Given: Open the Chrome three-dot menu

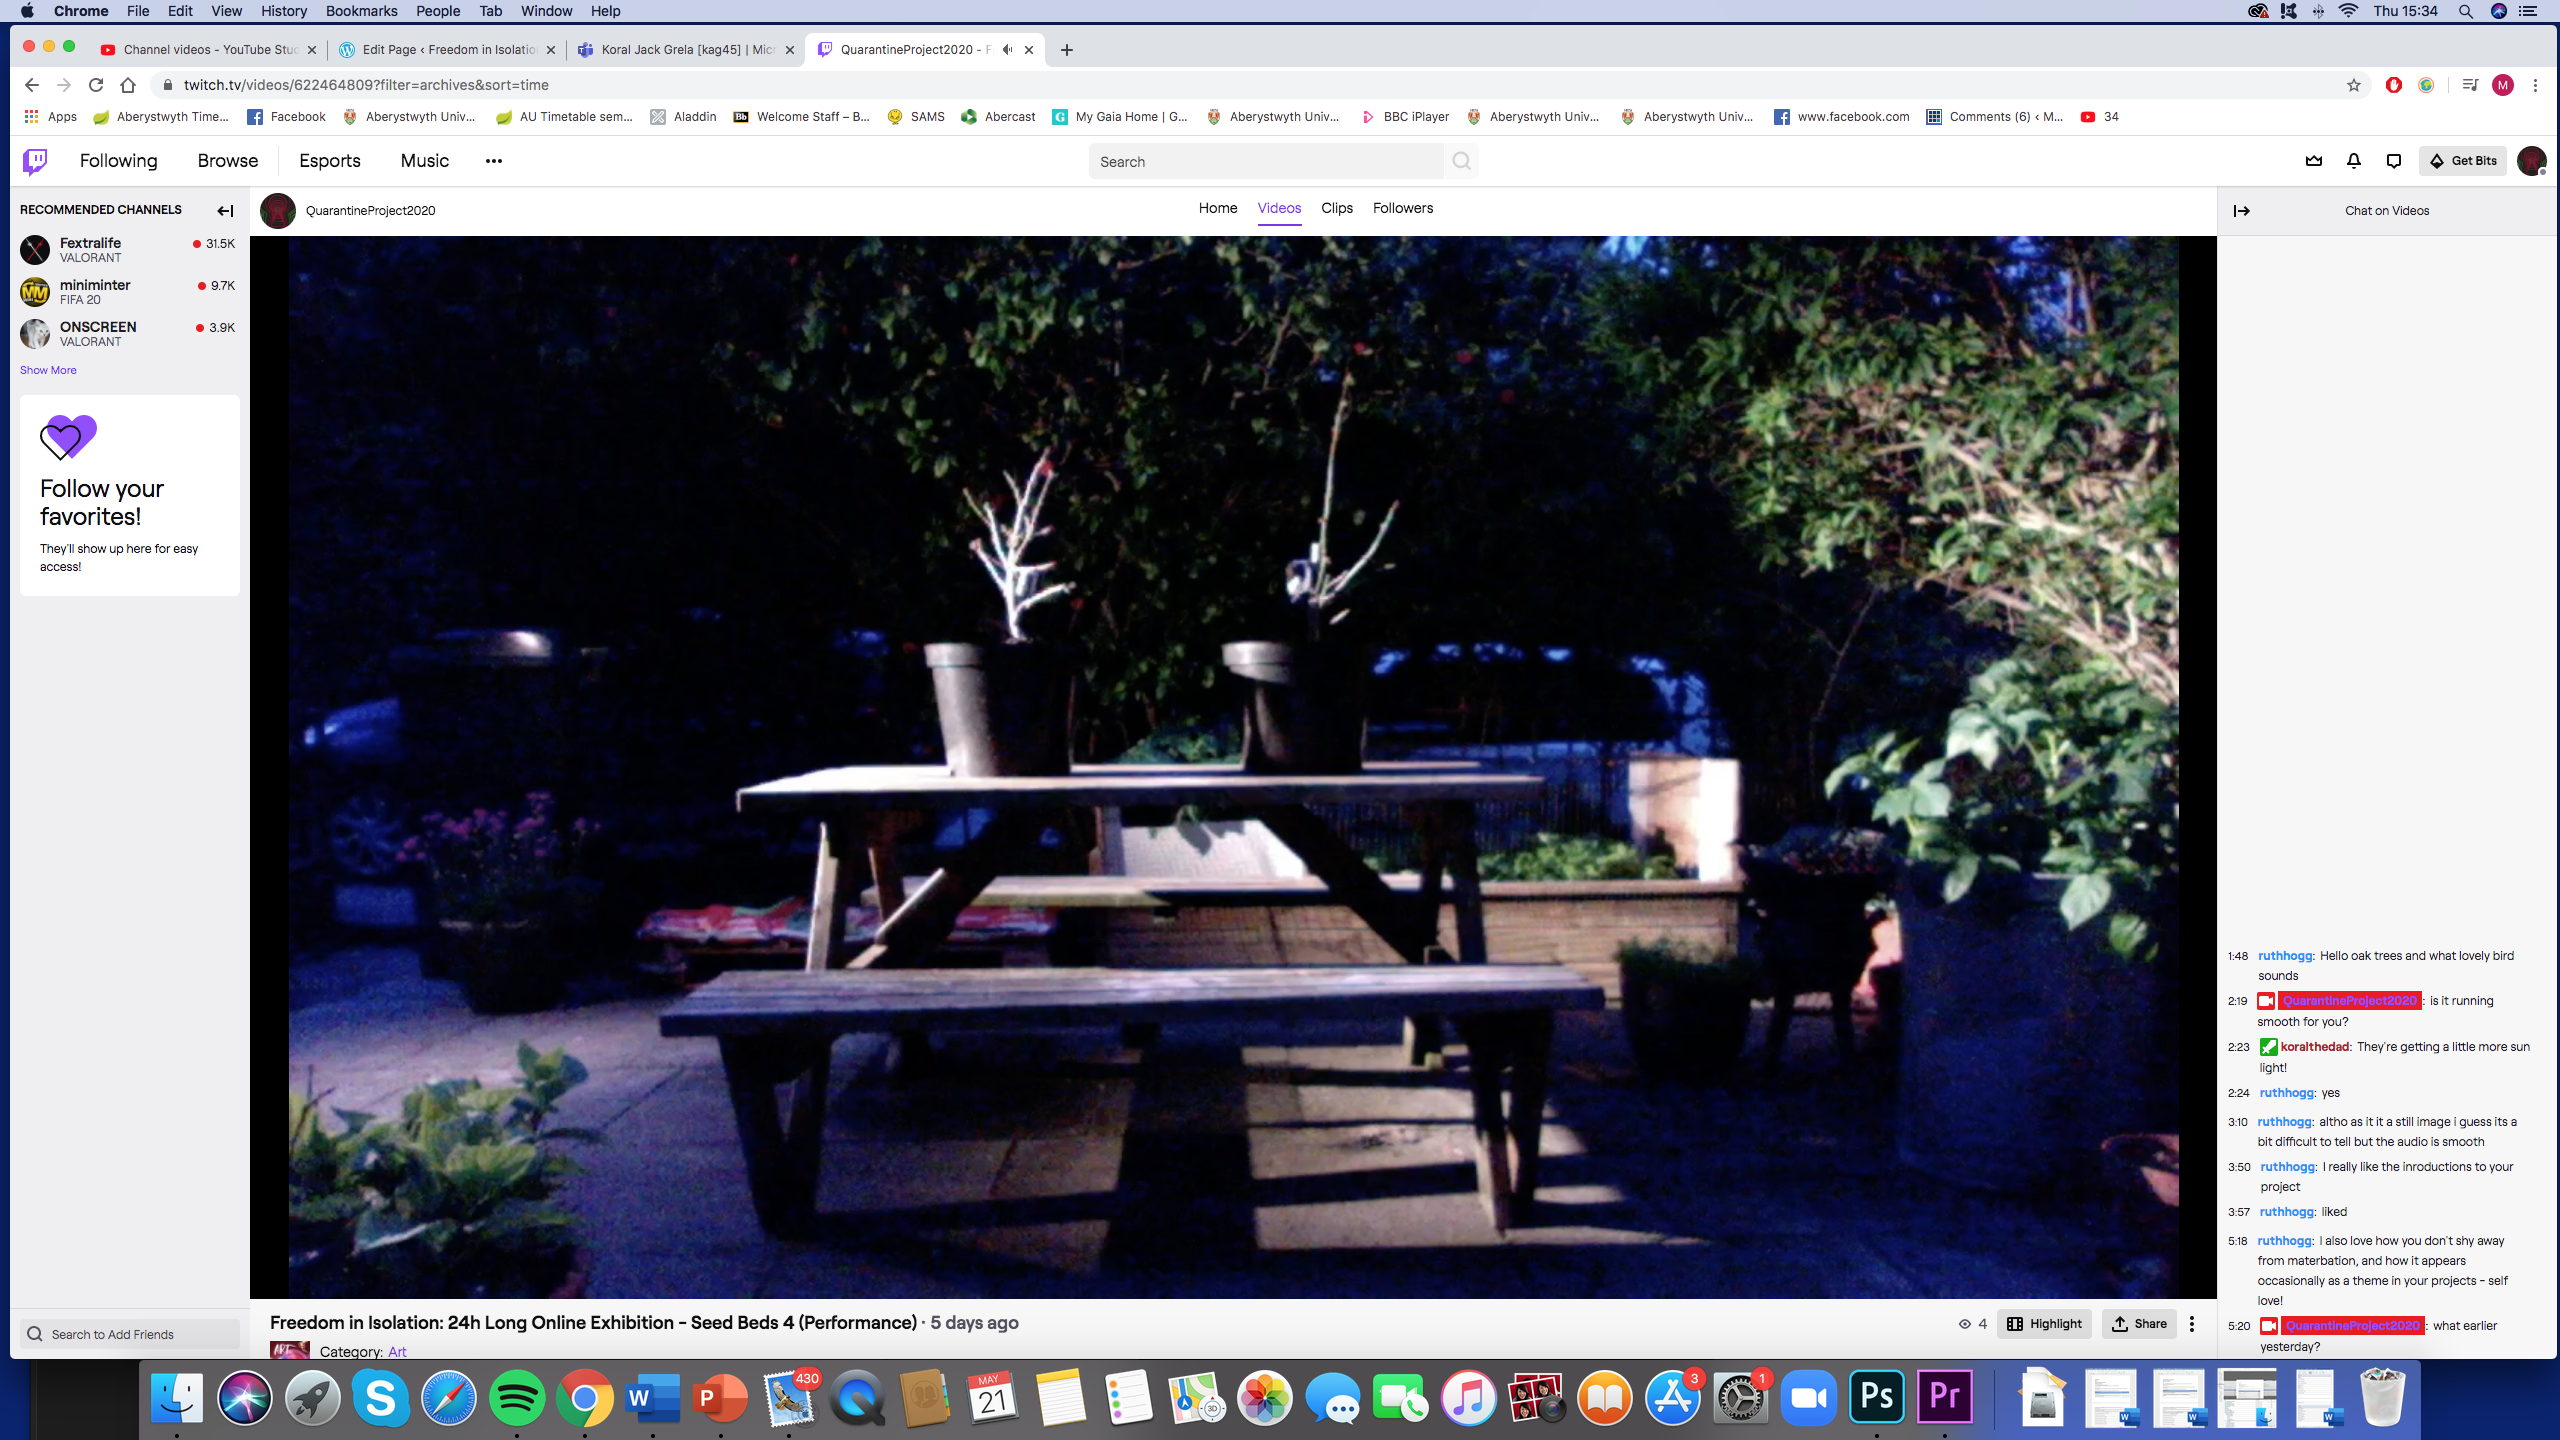Looking at the screenshot, I should [x=2535, y=85].
